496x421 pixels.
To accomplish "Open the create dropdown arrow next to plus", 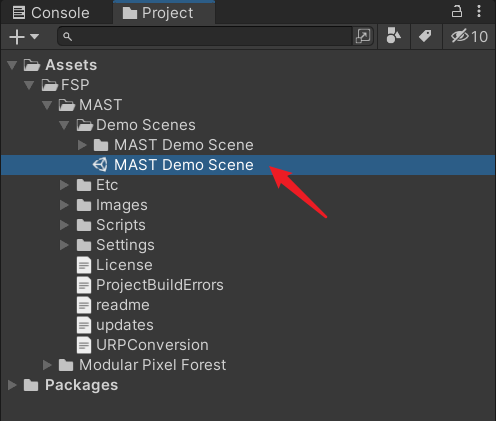I will 35,36.
